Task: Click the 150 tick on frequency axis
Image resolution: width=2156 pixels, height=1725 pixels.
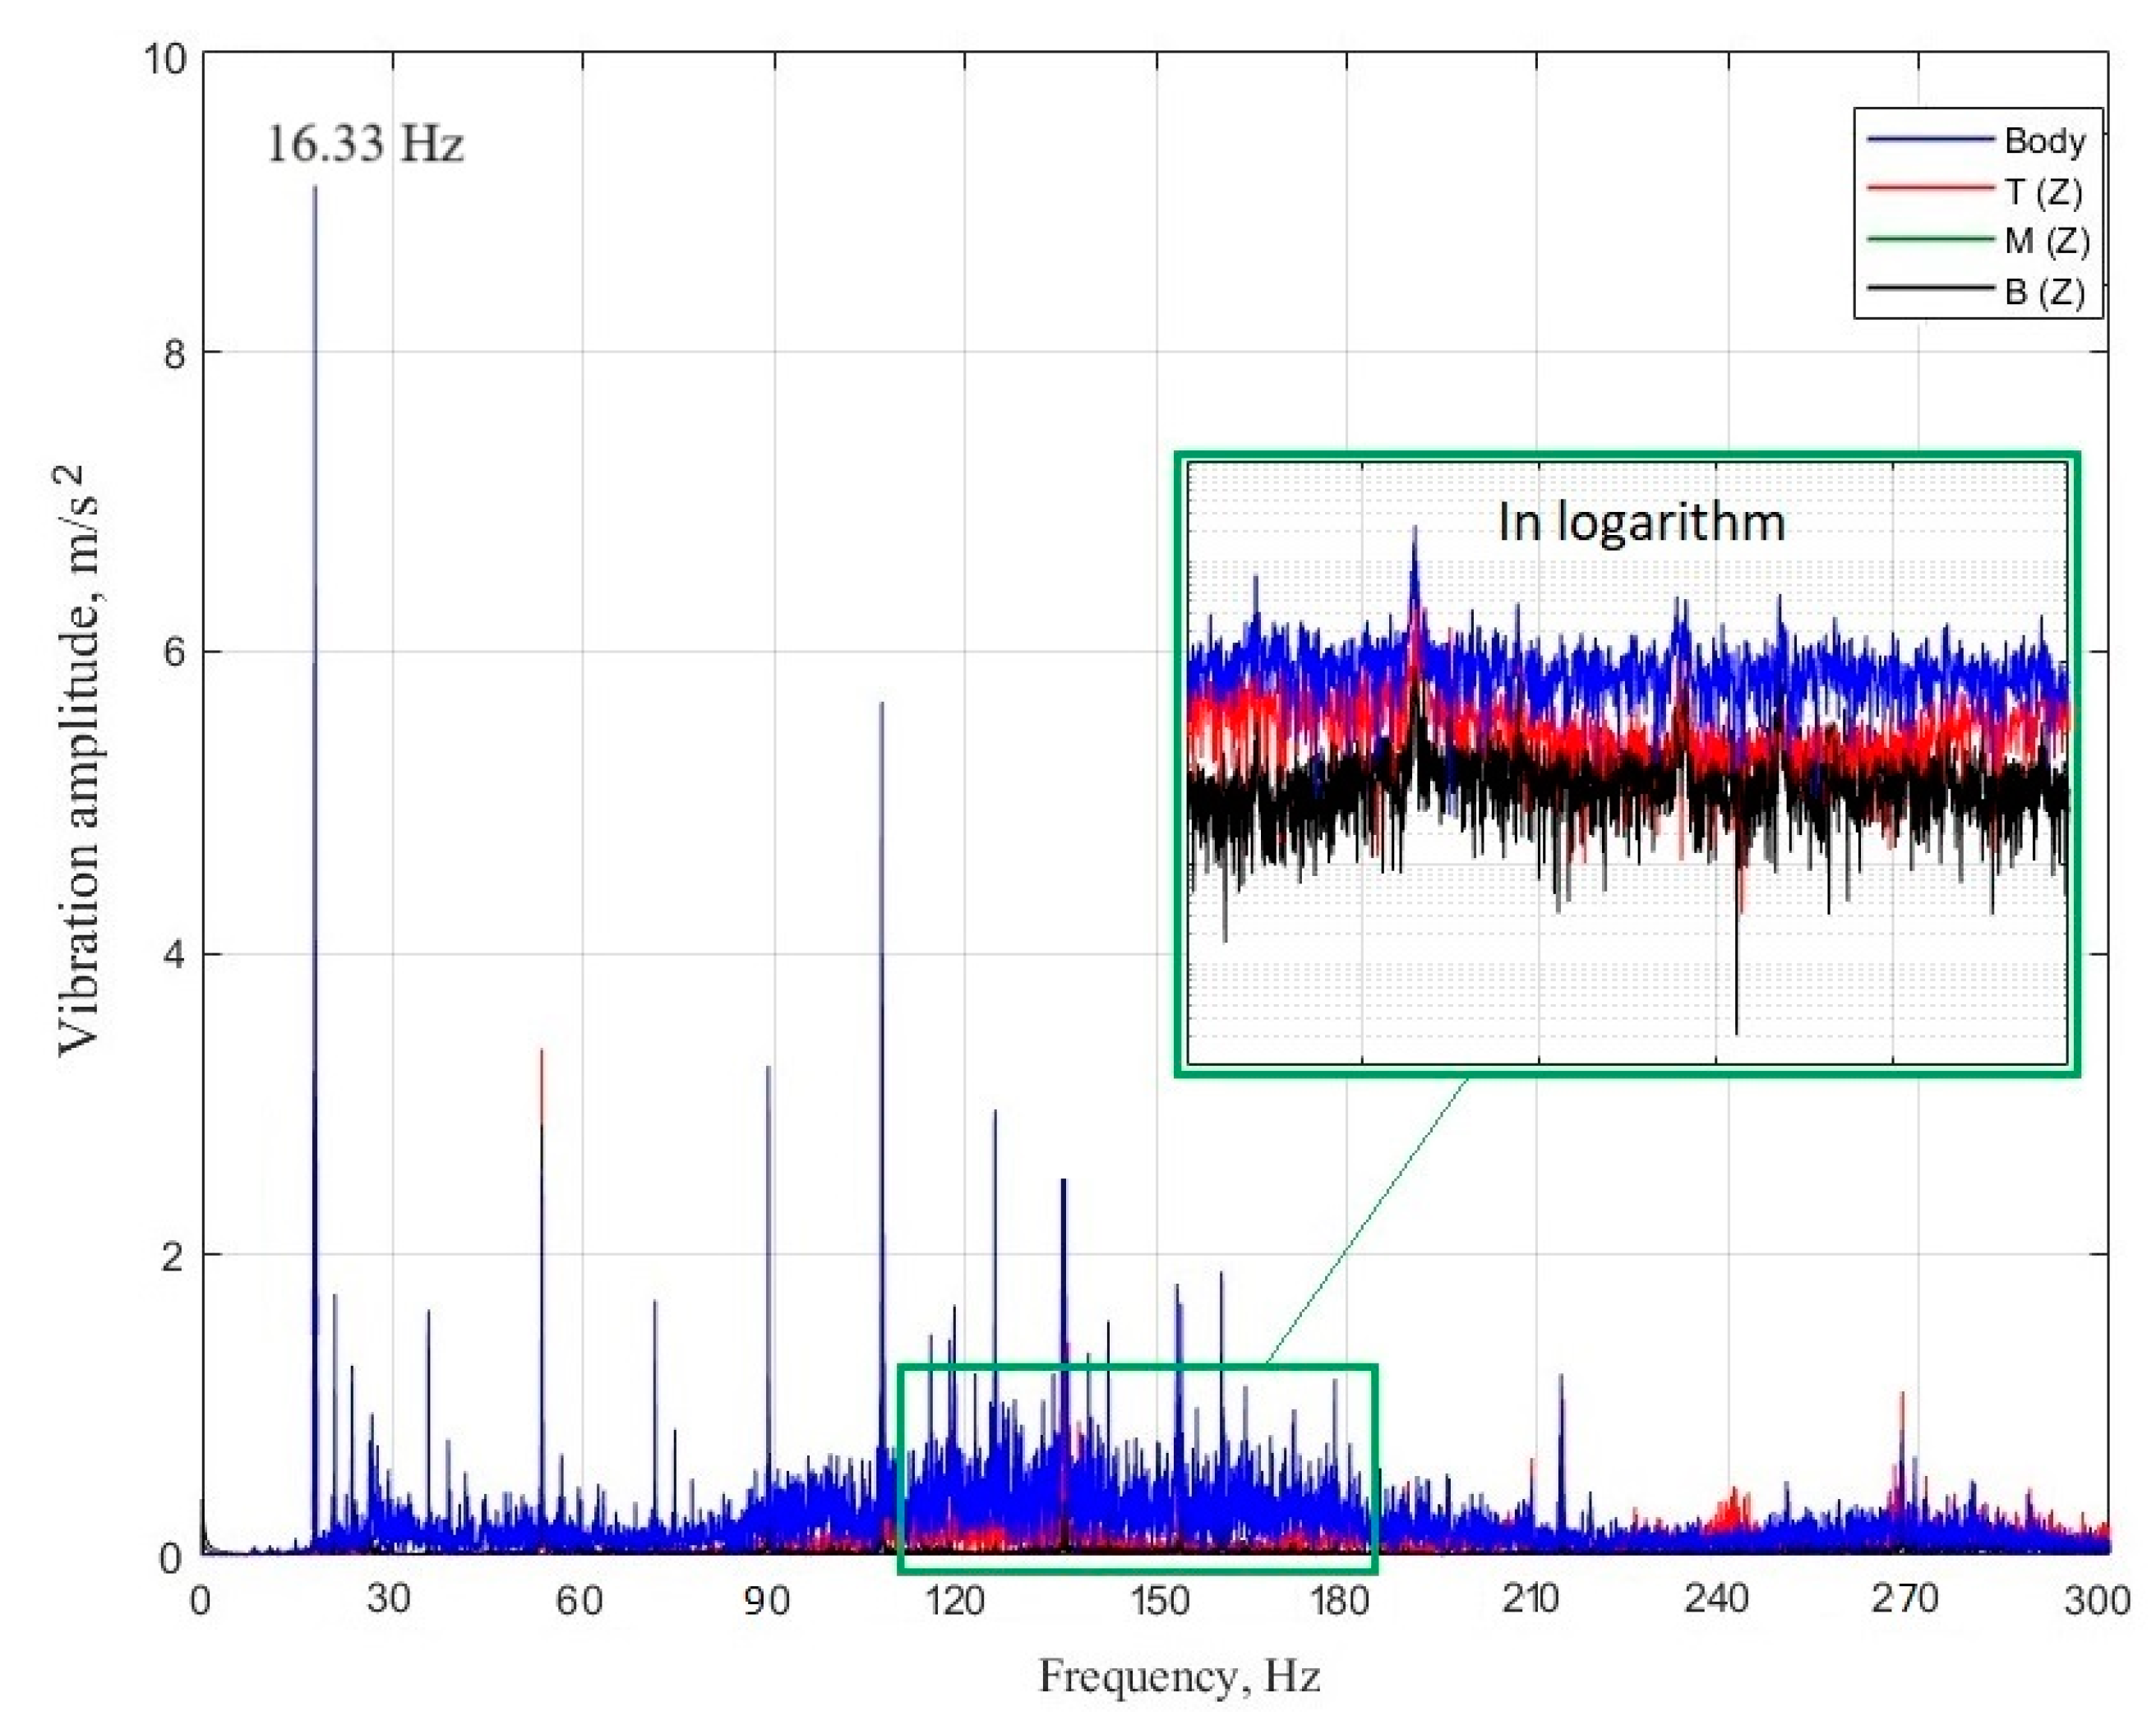Action: click(1159, 1601)
